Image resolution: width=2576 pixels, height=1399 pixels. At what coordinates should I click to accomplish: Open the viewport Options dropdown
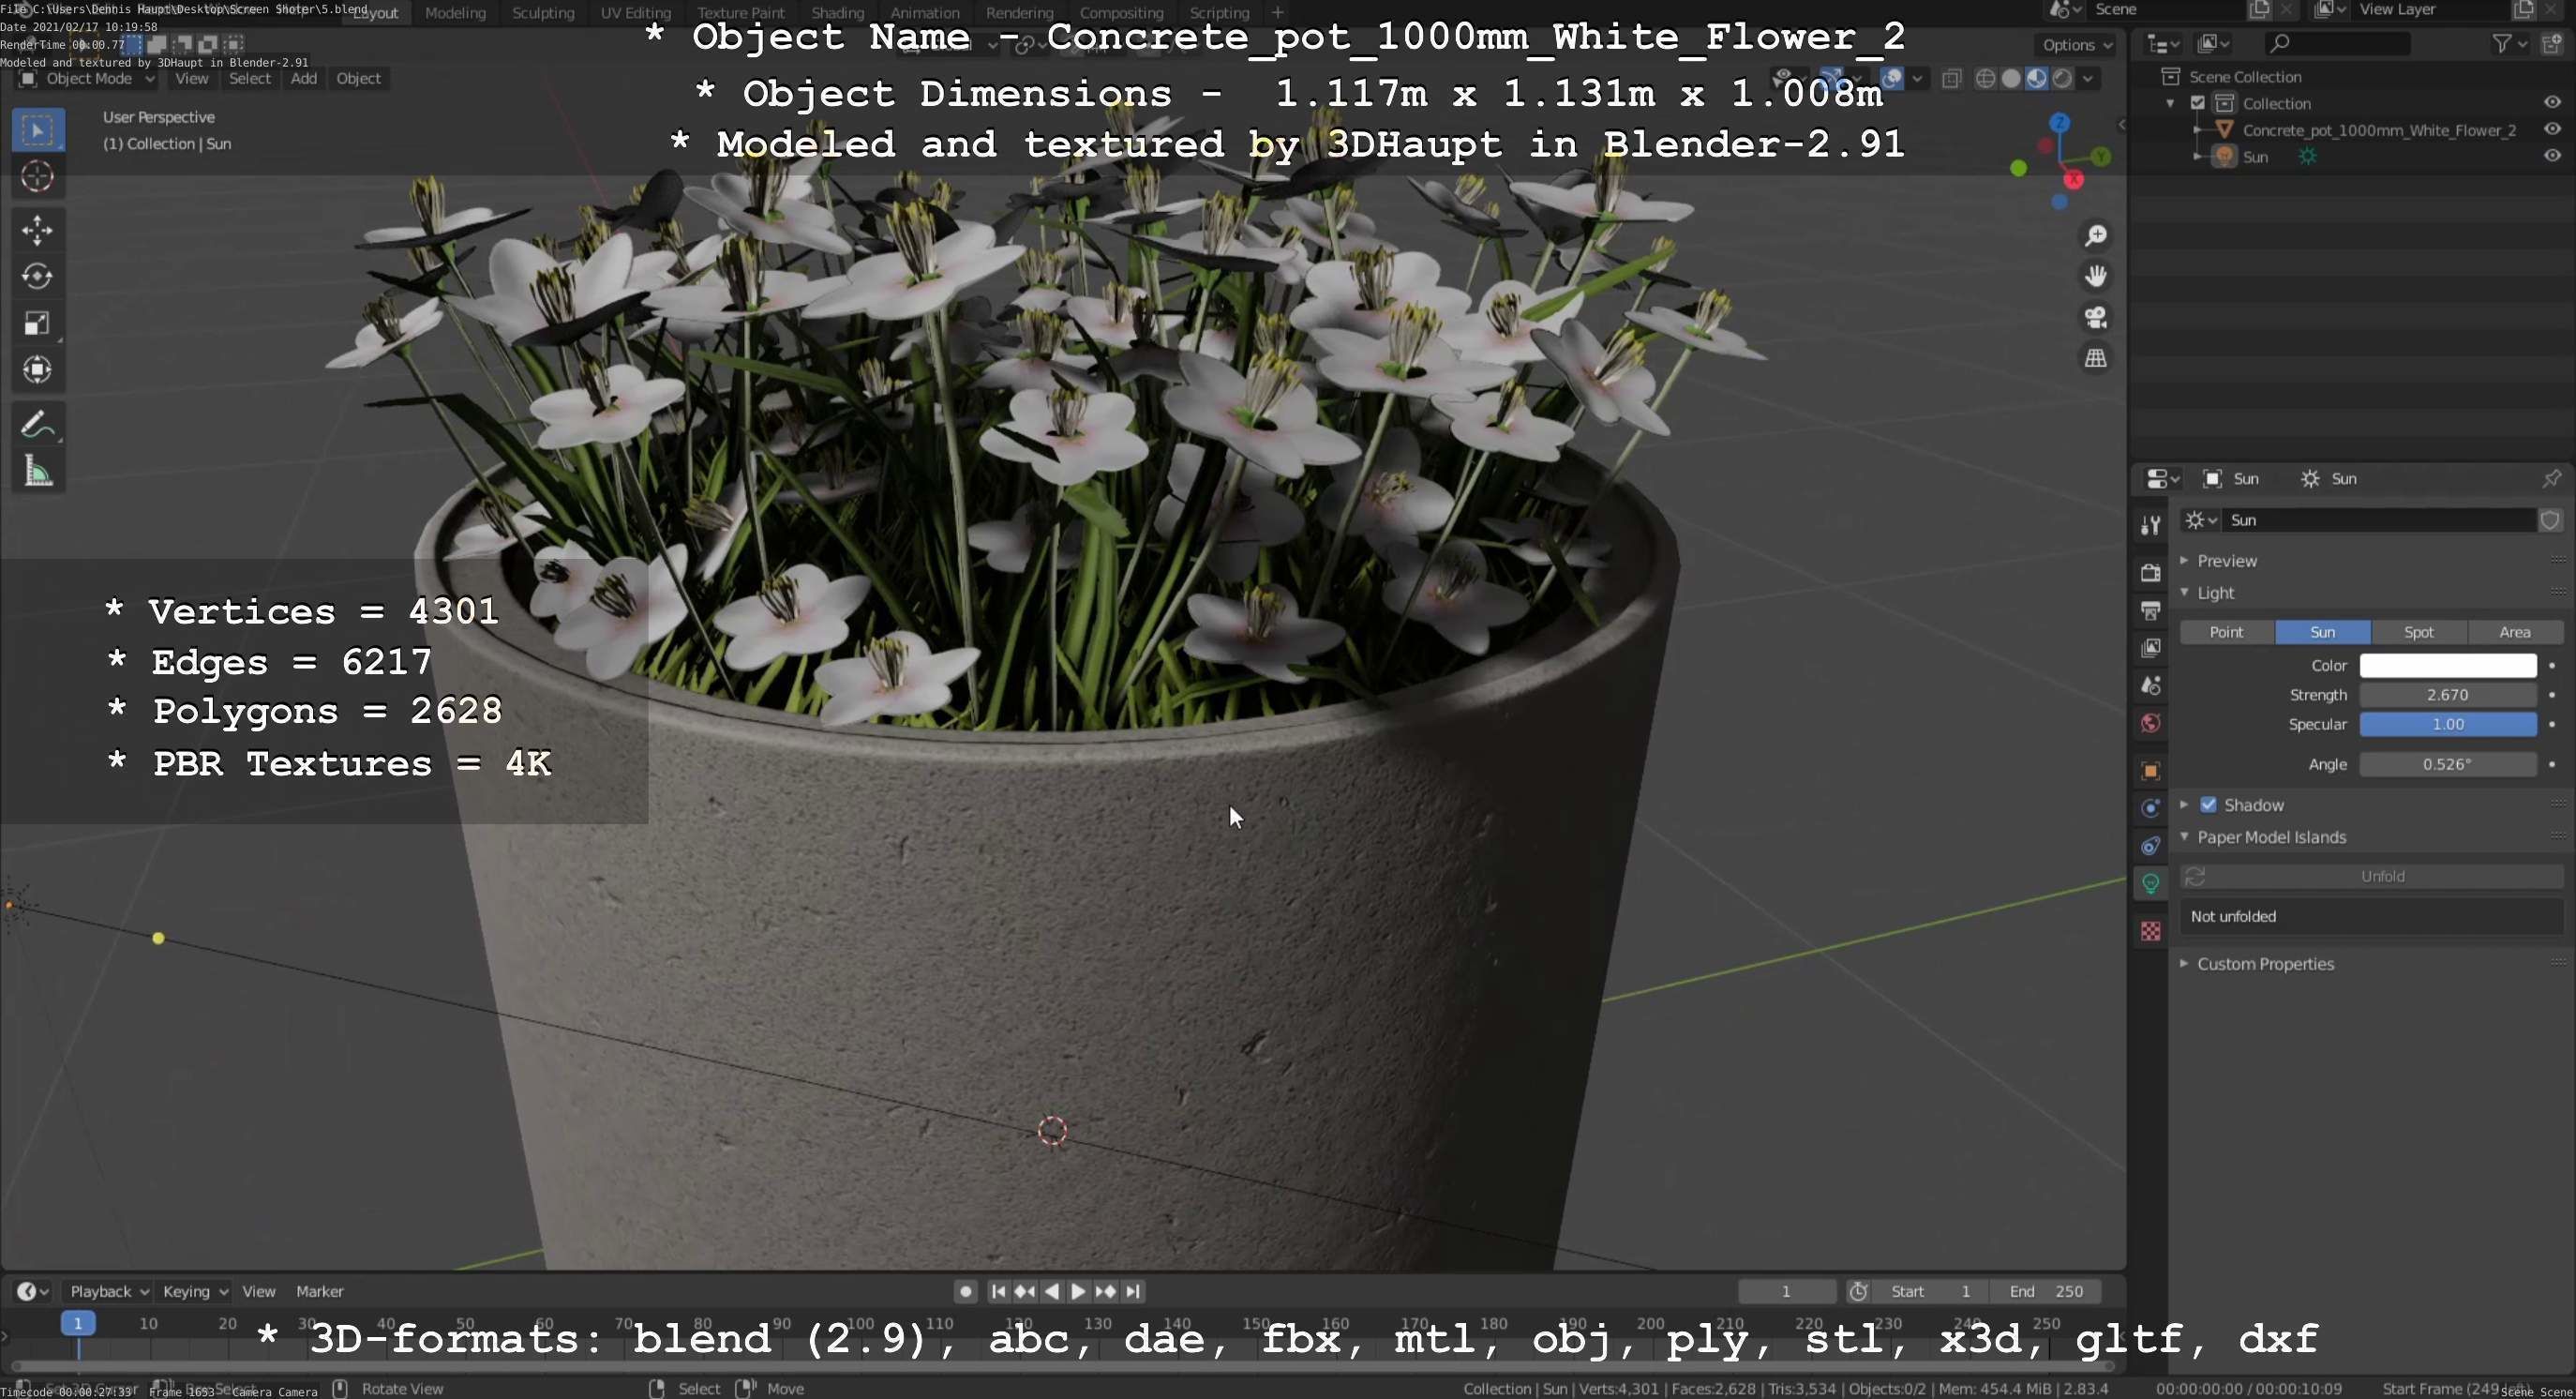pos(2077,45)
